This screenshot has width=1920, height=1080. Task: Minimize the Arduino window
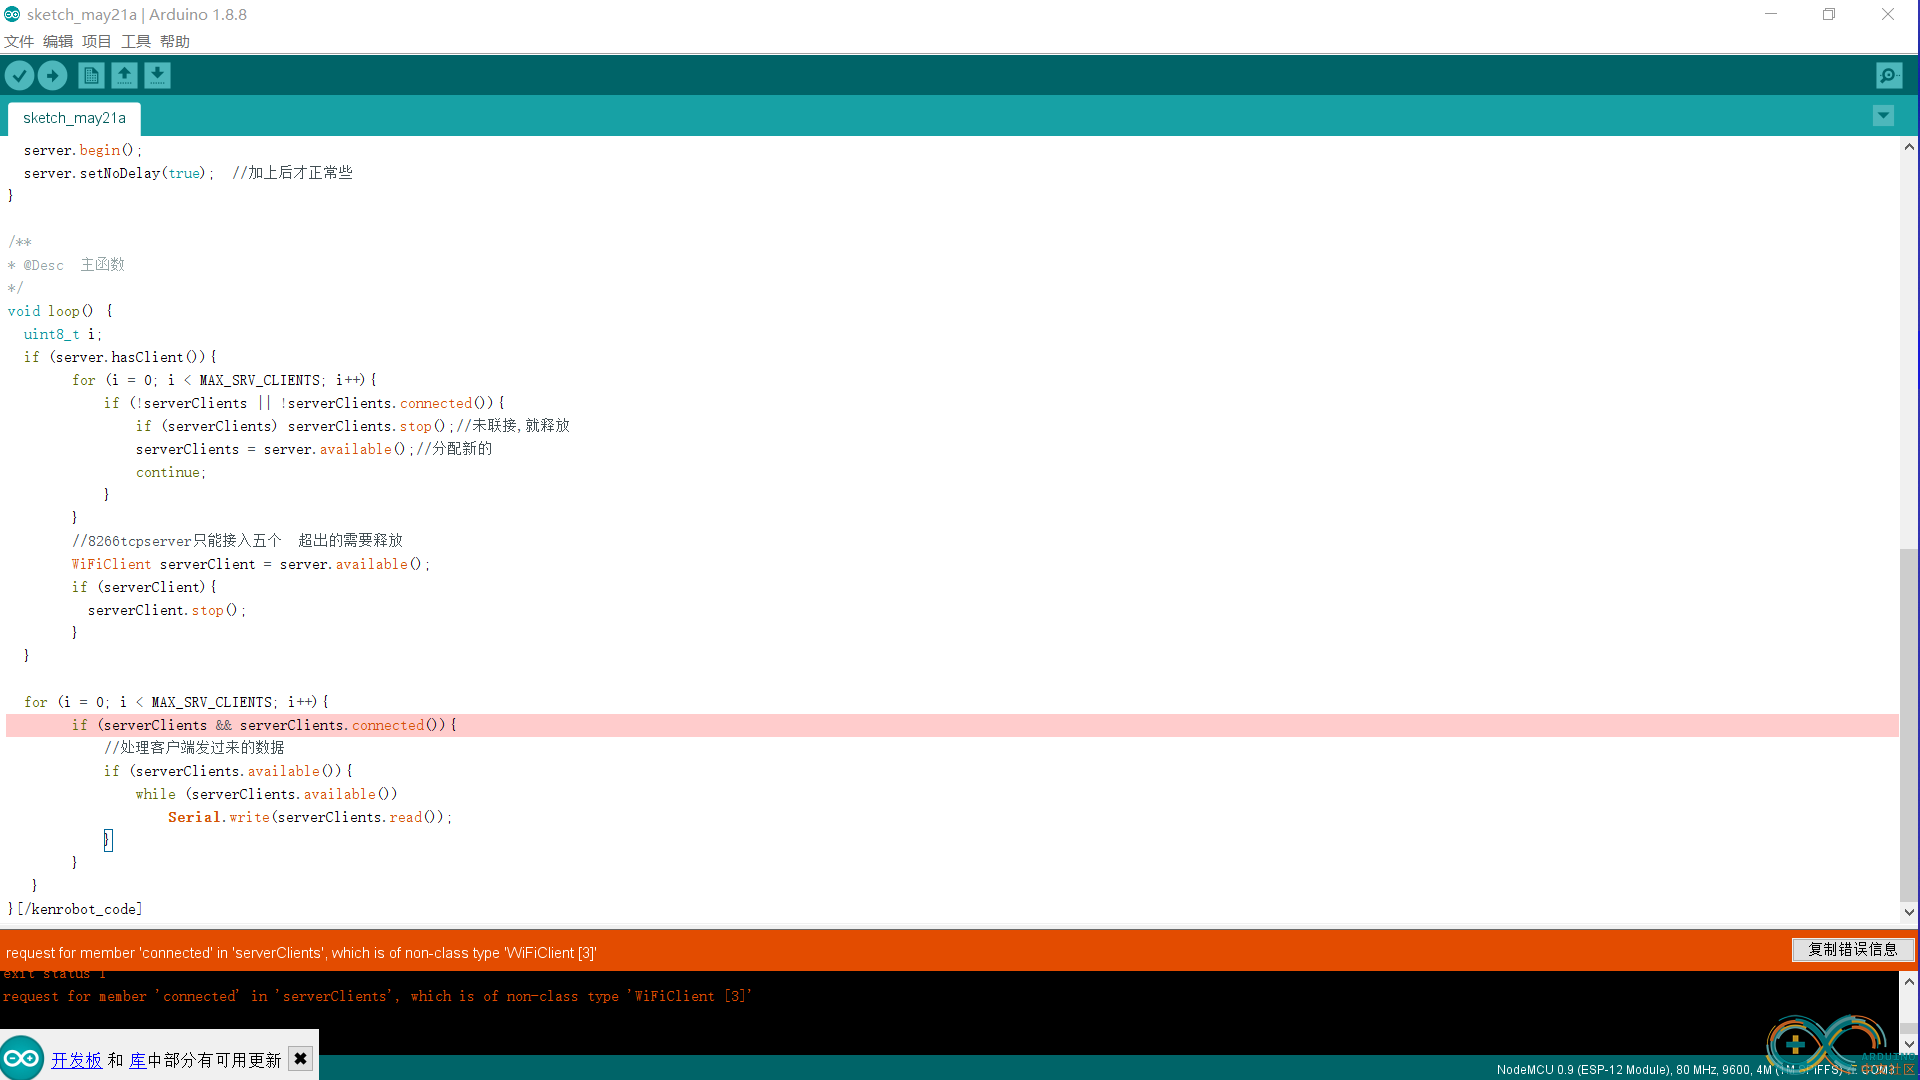(x=1771, y=14)
